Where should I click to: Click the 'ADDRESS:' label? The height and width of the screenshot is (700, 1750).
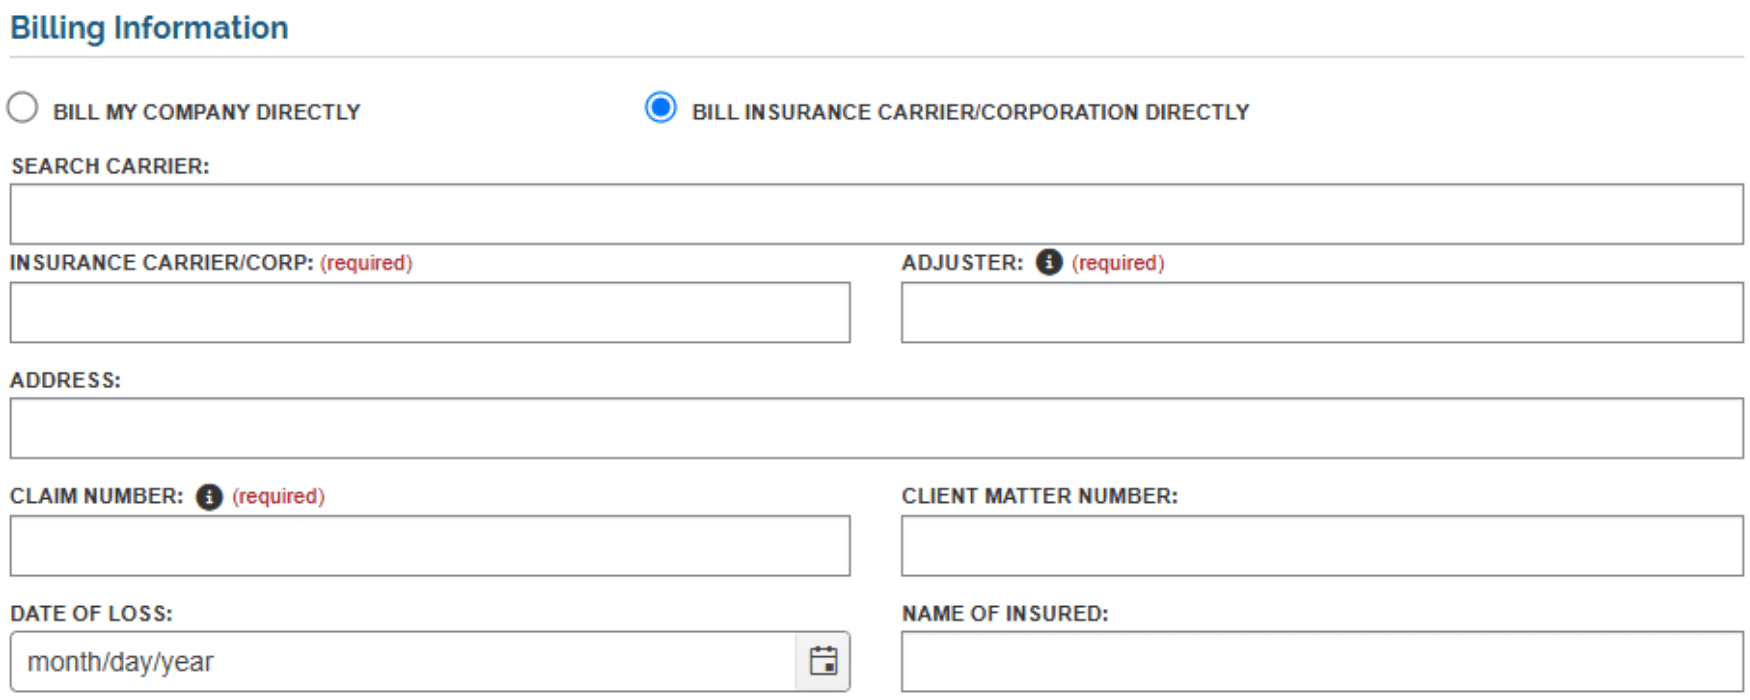(65, 380)
